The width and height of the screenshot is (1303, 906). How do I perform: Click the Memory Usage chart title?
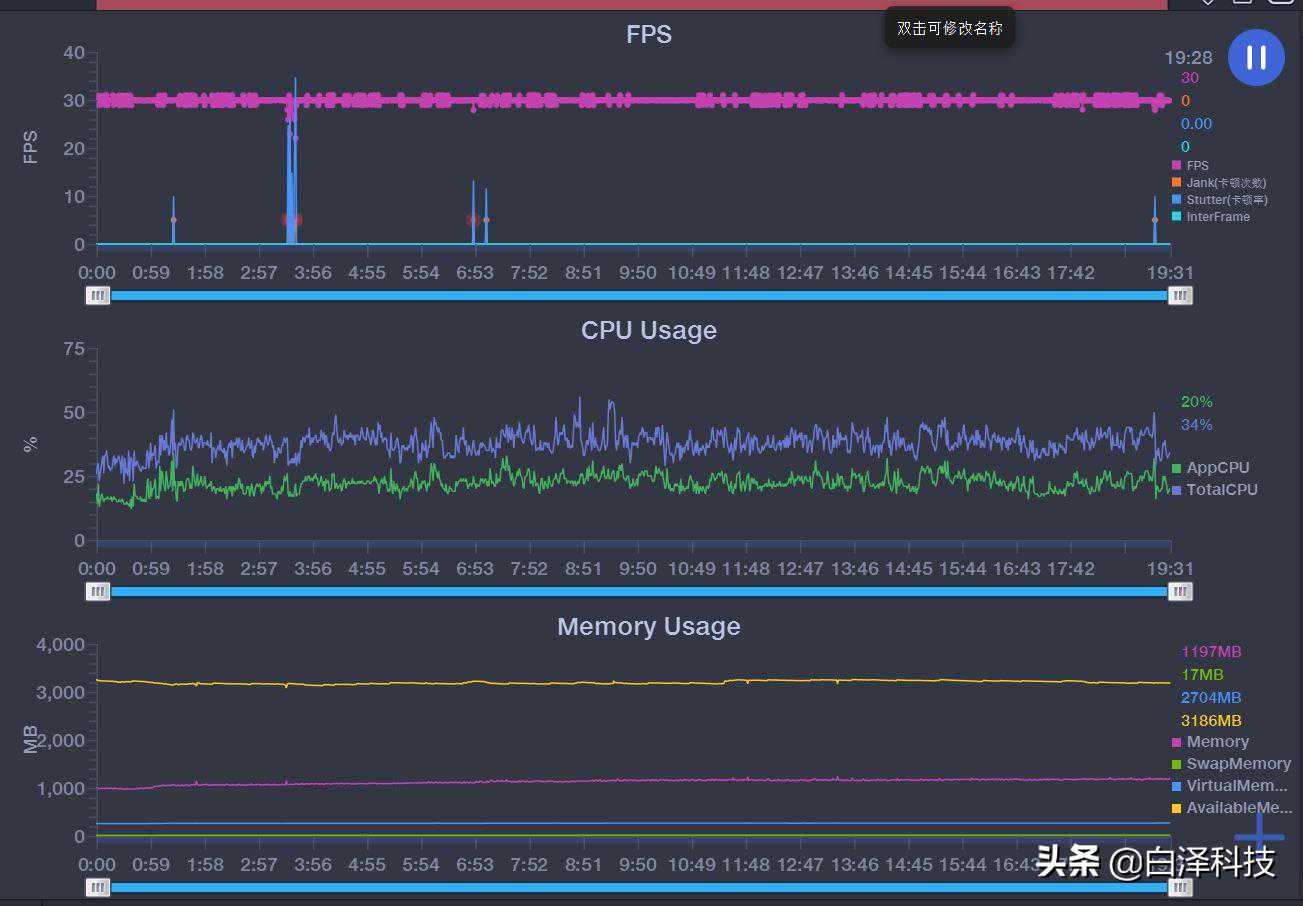pos(649,627)
